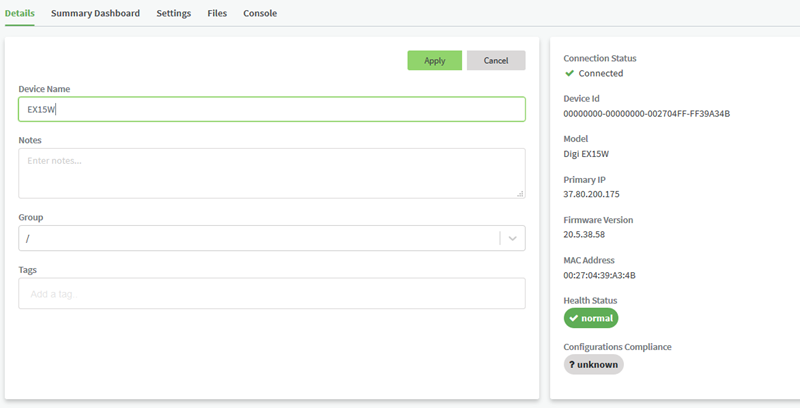Go to the Files tab
This screenshot has width=800, height=408.
click(x=217, y=13)
